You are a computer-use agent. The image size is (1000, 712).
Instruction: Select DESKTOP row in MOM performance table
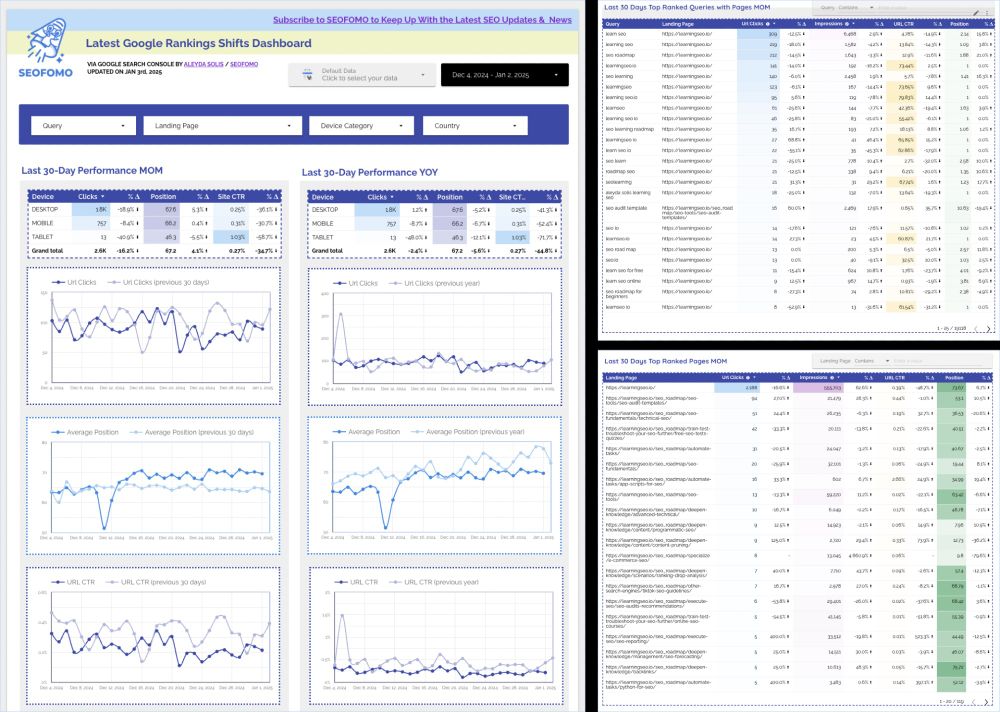[154, 209]
